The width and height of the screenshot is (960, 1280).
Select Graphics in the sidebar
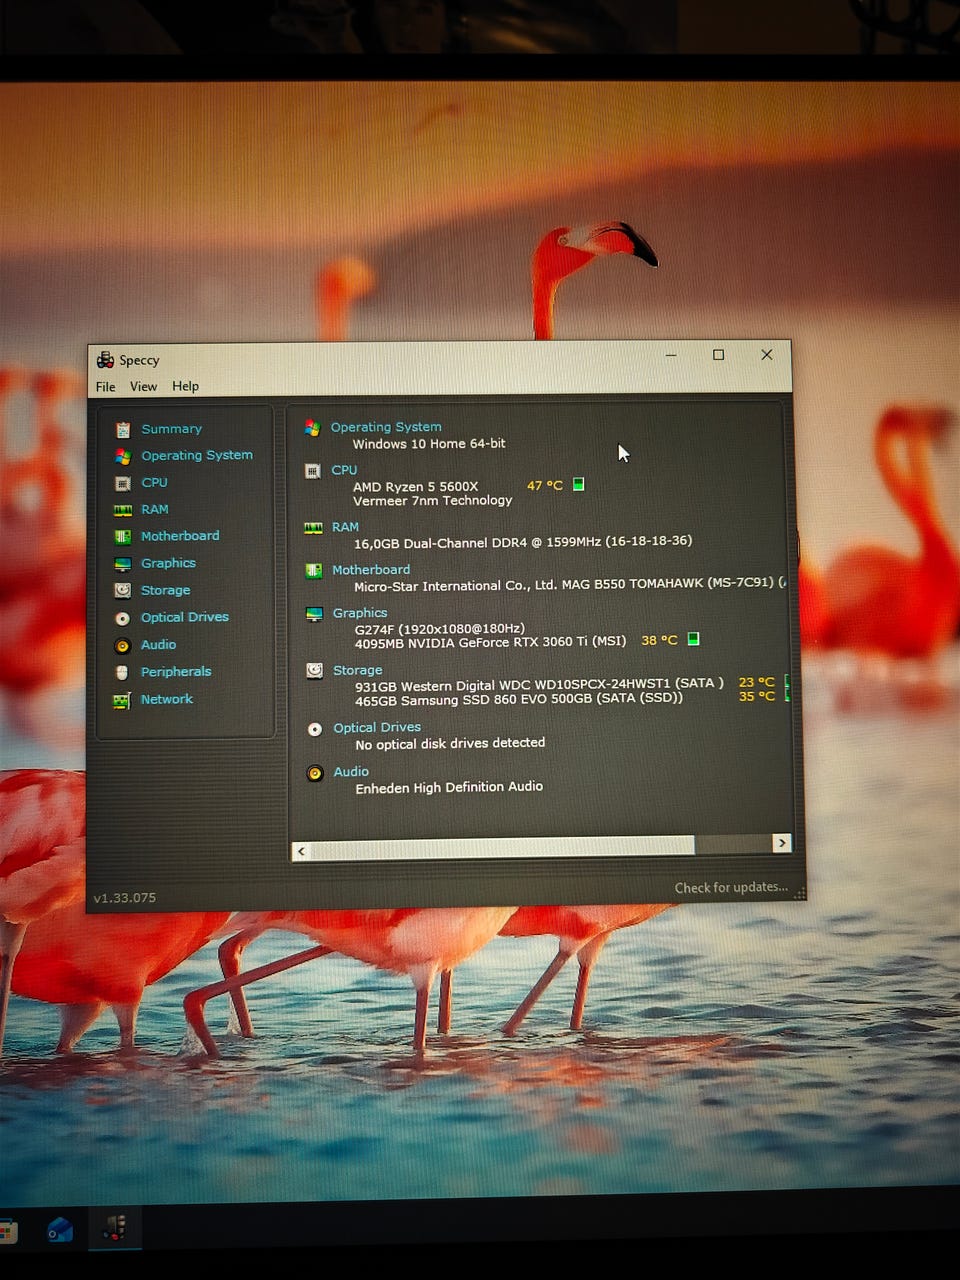[x=168, y=563]
